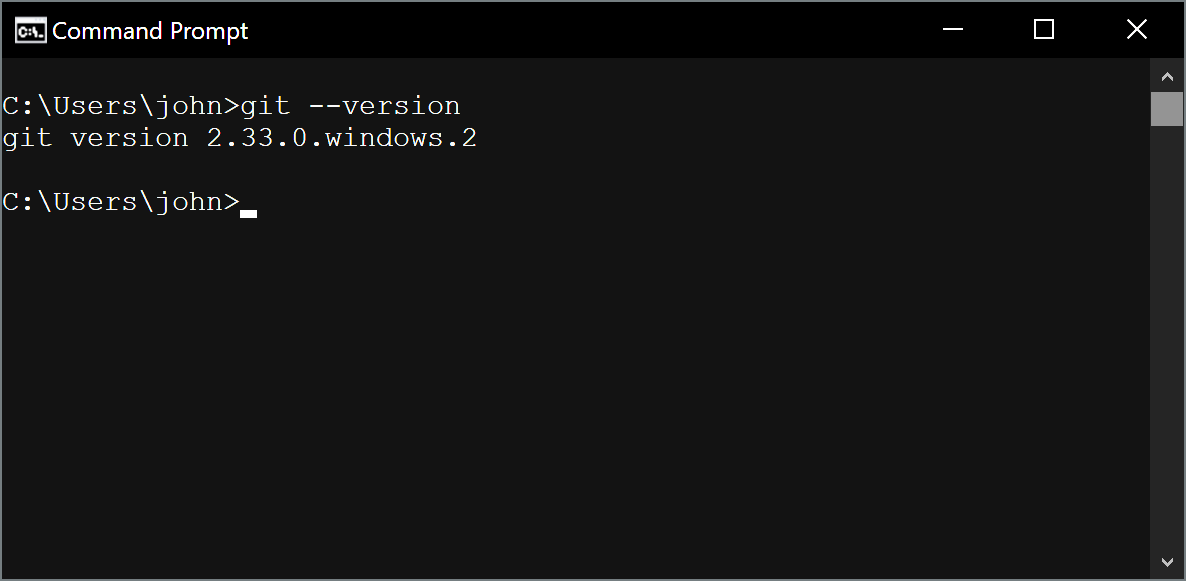The height and width of the screenshot is (581, 1186).
Task: Click the word "--version" in the command
Action: pyautogui.click(x=384, y=106)
